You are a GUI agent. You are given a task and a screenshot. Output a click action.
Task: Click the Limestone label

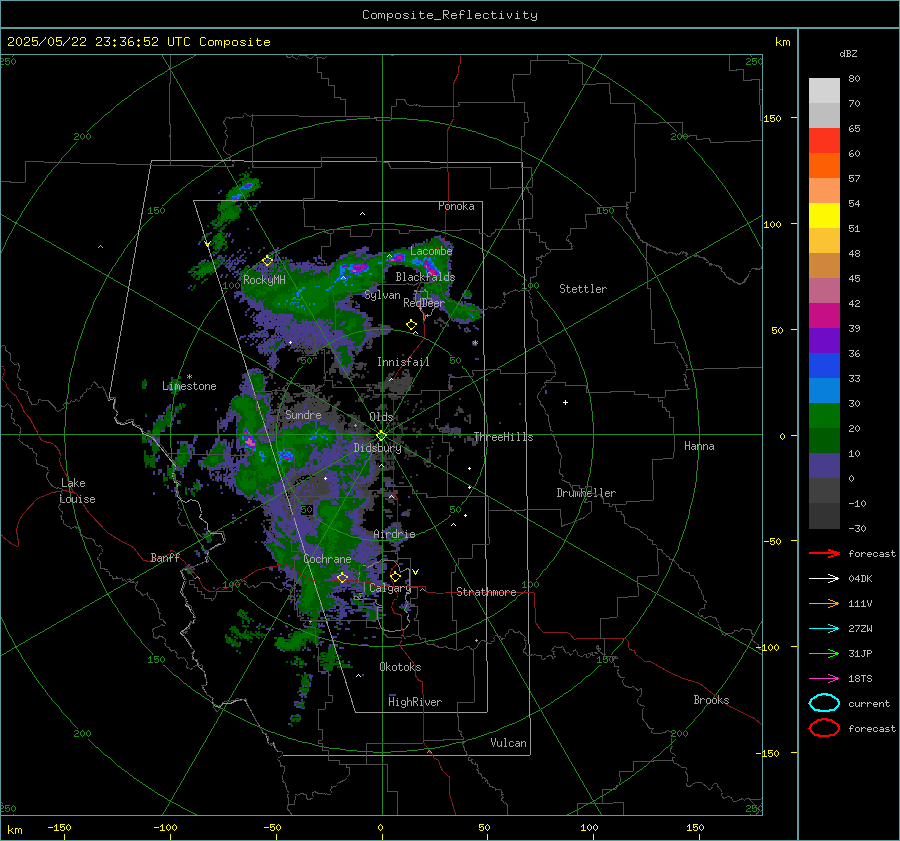click(189, 386)
